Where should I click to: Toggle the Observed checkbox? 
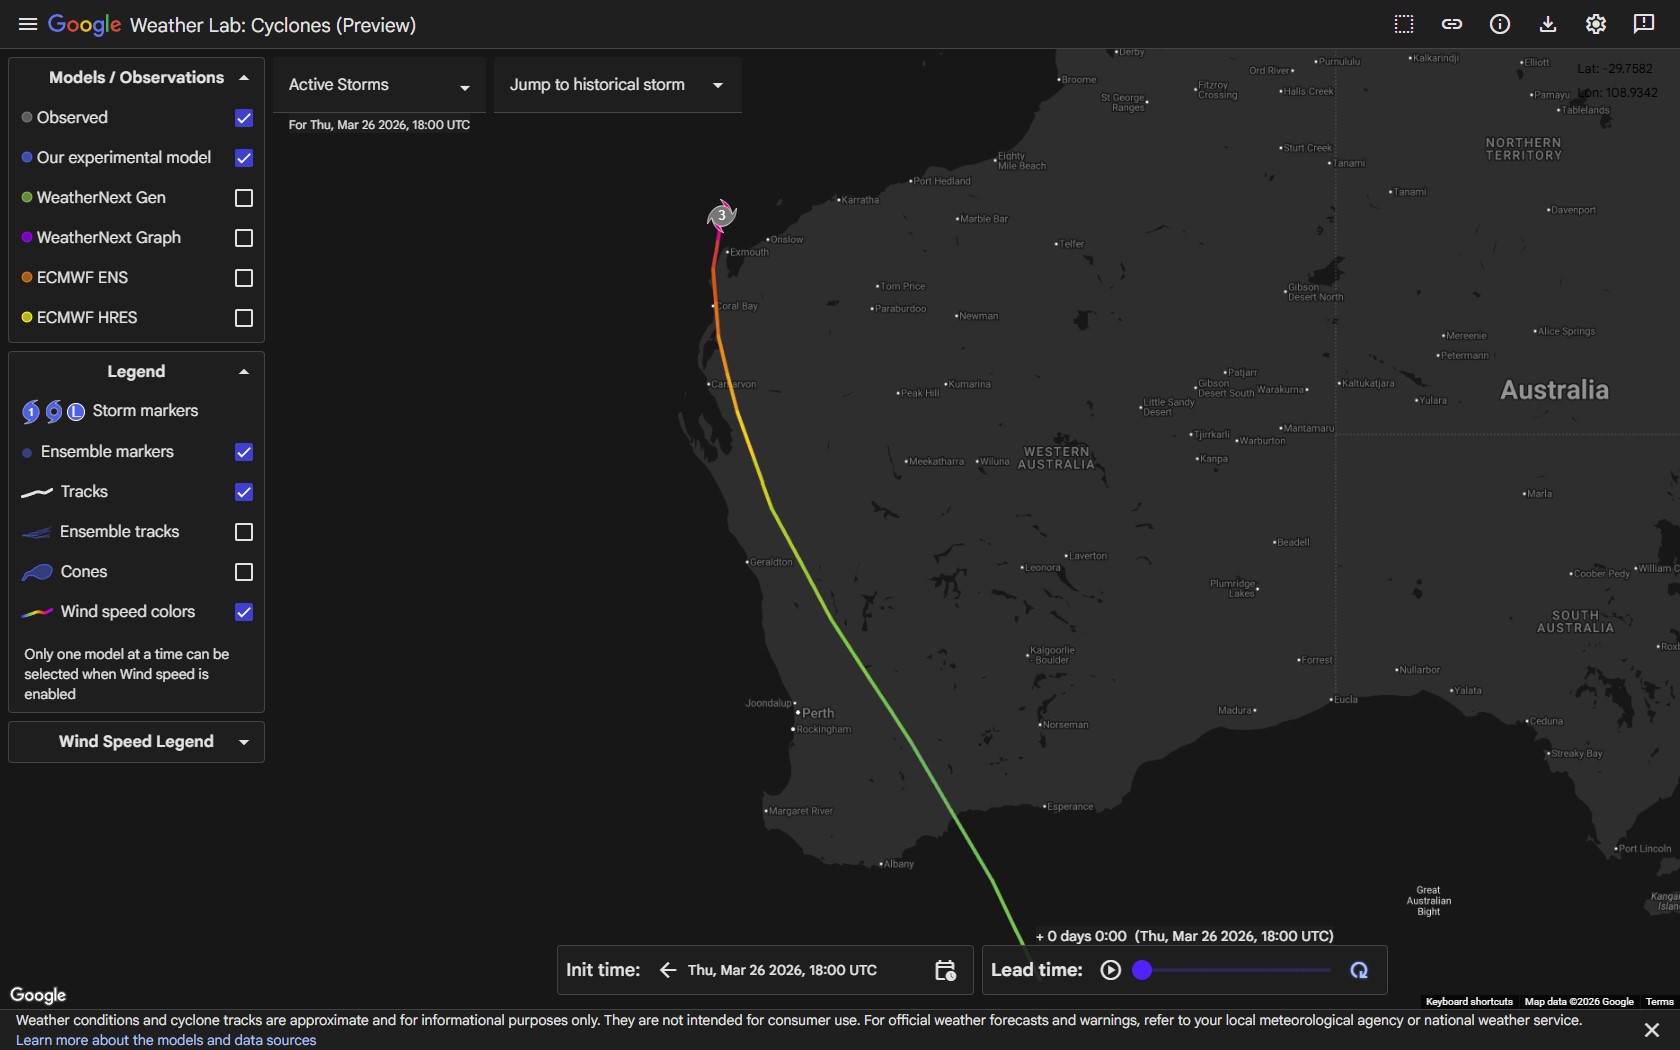(244, 118)
